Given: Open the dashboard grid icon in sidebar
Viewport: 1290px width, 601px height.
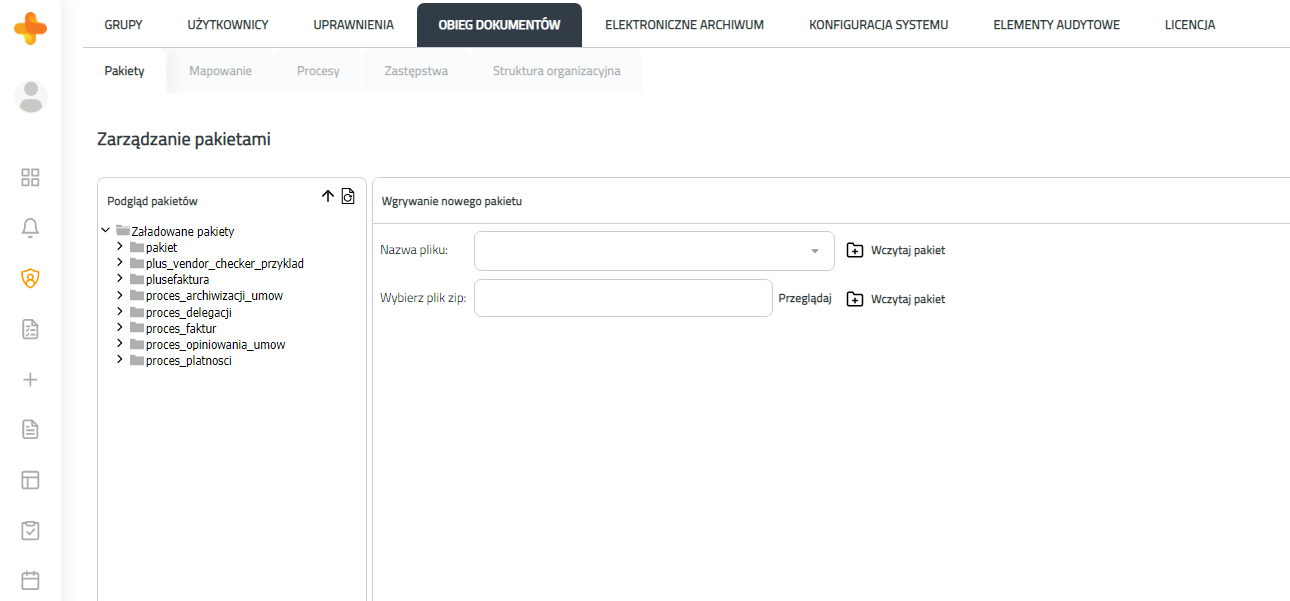Looking at the screenshot, I should [x=30, y=178].
